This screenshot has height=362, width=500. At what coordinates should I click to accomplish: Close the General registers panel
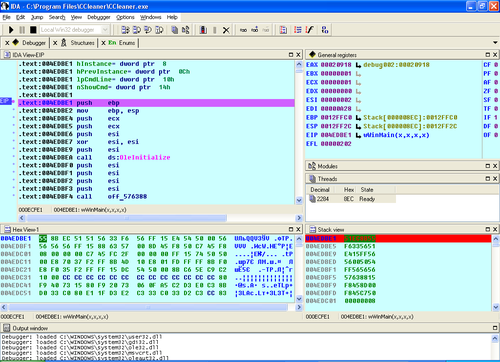pyautogui.click(x=495, y=55)
